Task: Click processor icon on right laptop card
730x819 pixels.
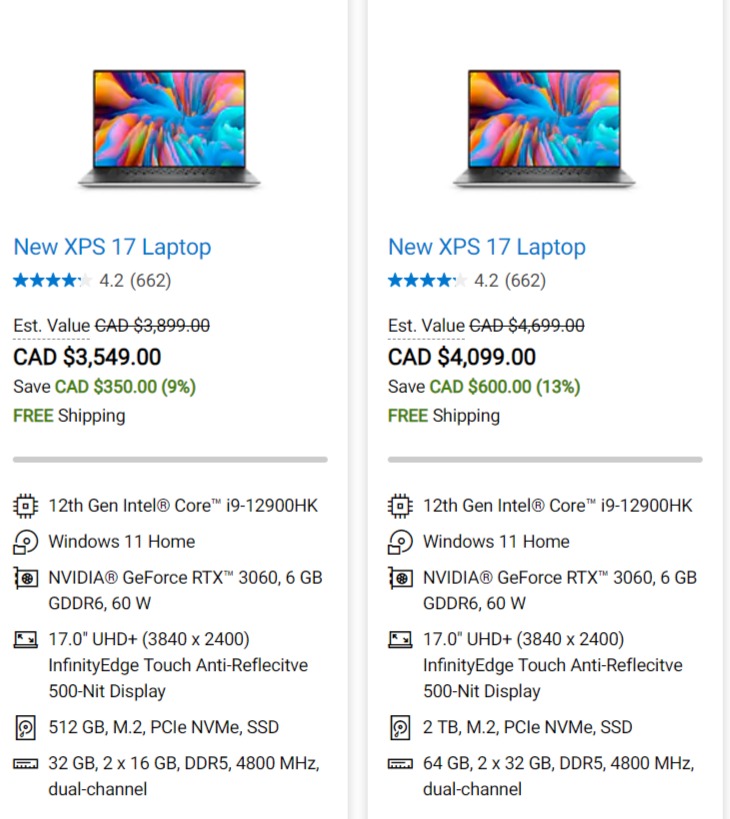Action: [x=400, y=506]
